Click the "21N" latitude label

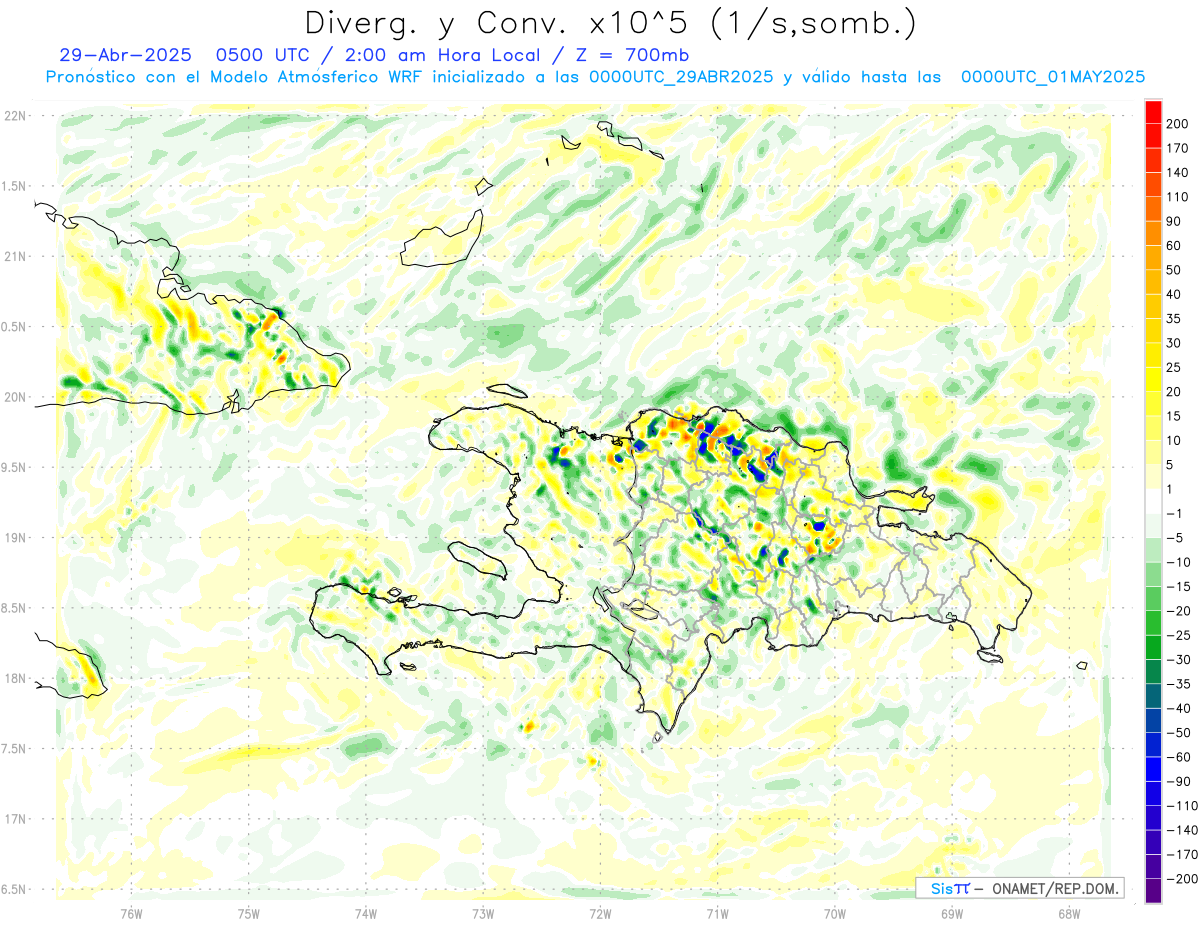15,256
